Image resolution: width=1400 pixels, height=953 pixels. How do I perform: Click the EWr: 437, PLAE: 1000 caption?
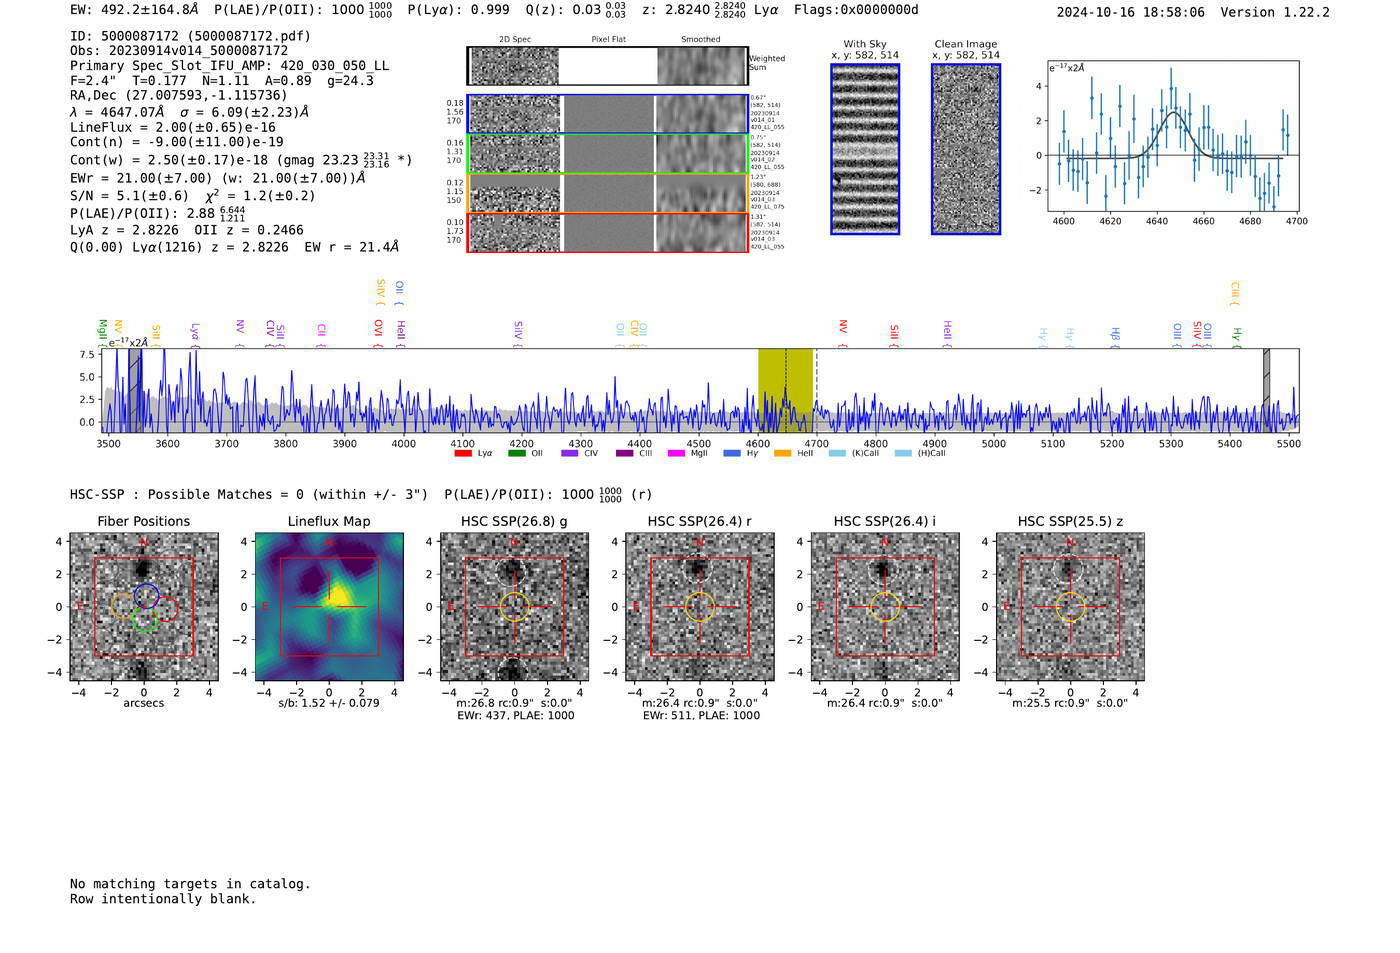tap(515, 715)
